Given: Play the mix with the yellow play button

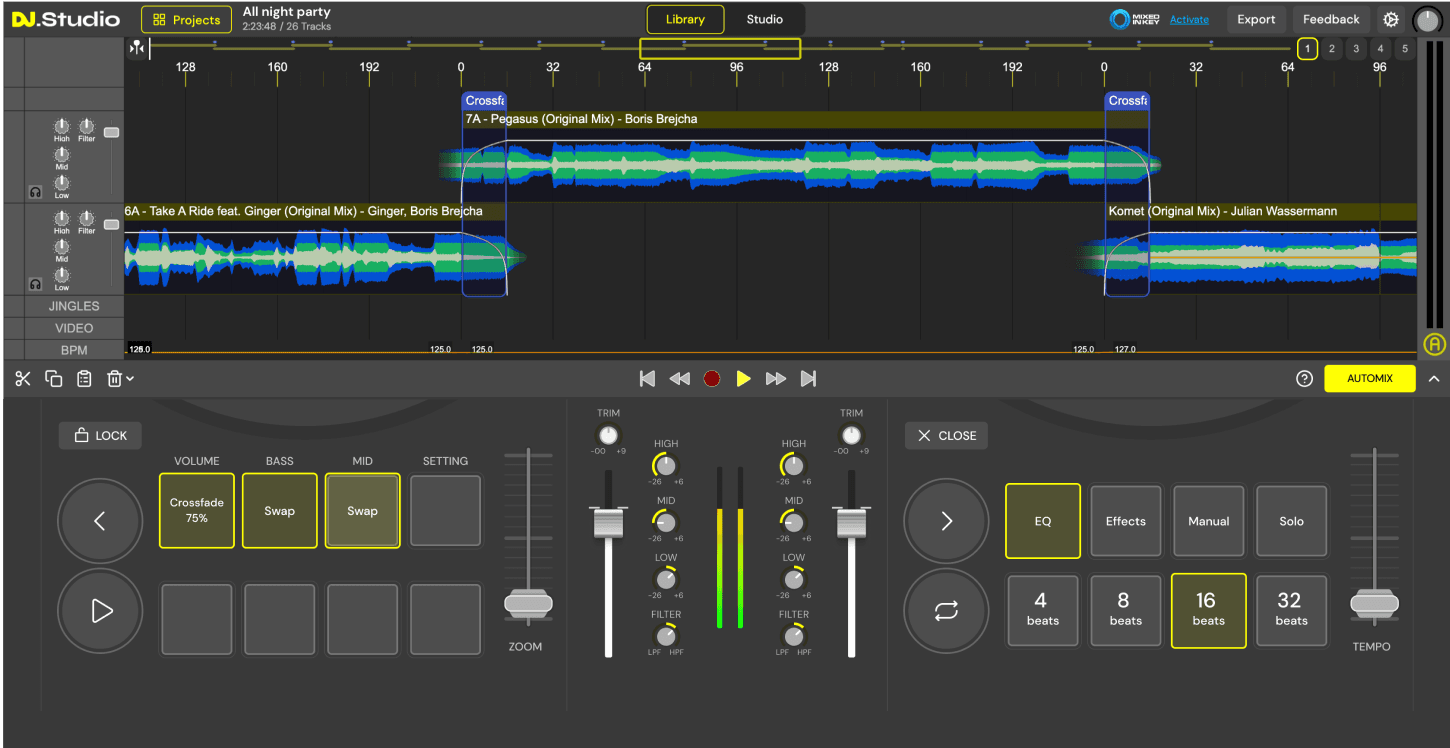Looking at the screenshot, I should pos(743,378).
